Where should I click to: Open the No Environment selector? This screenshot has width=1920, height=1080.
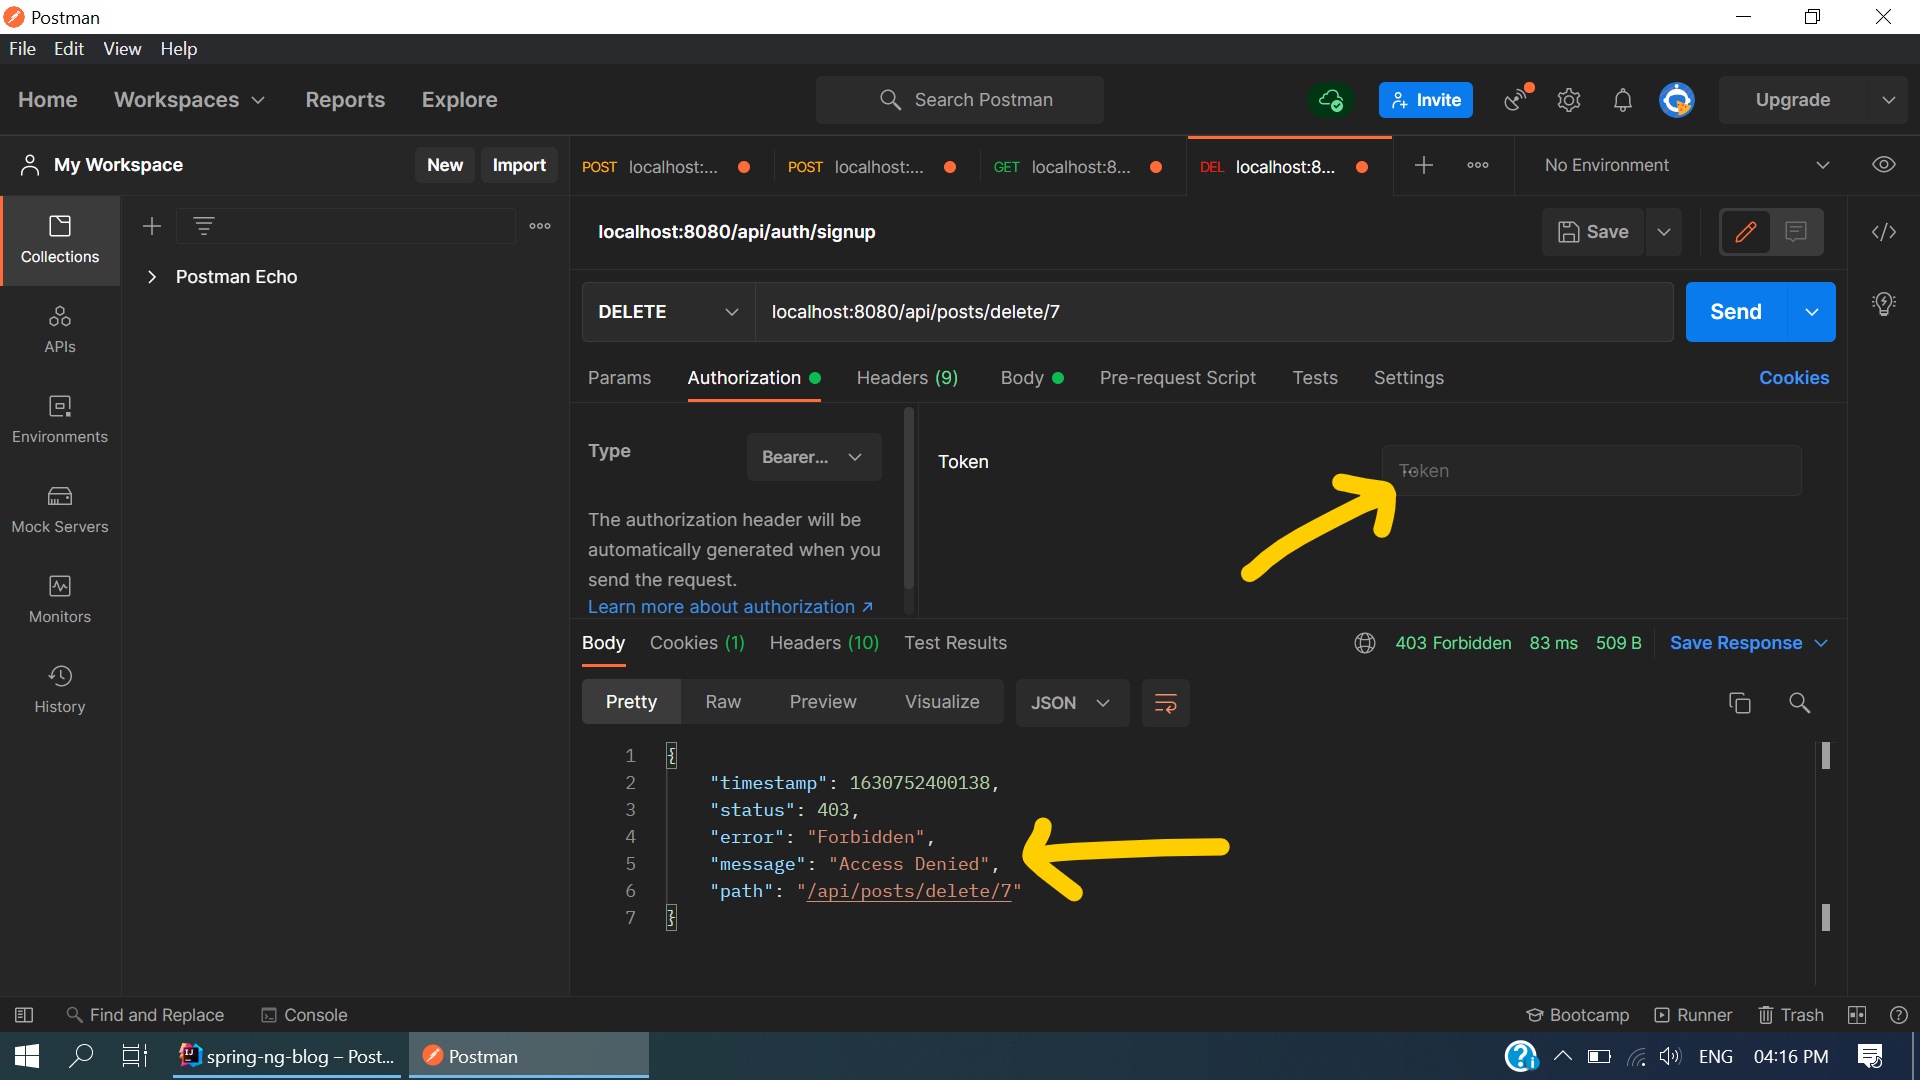(1686, 165)
